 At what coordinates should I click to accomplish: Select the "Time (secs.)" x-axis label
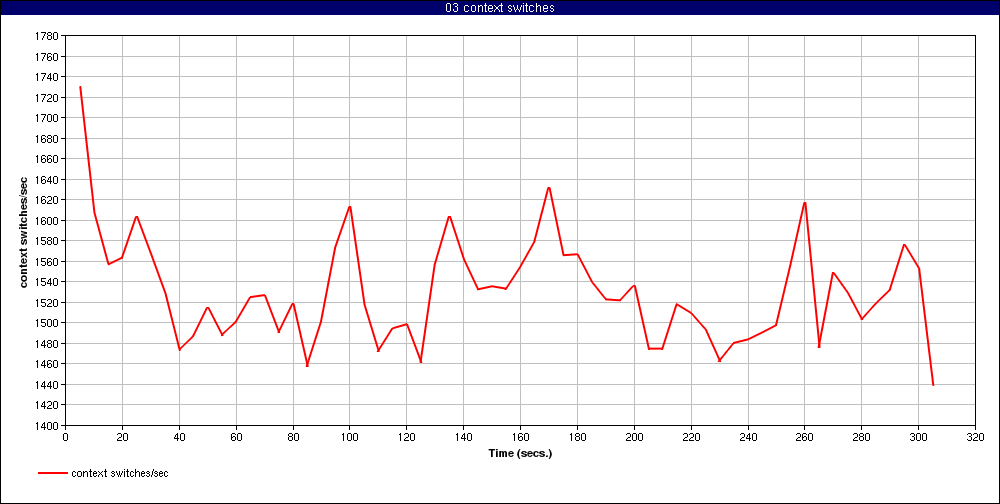coord(520,454)
